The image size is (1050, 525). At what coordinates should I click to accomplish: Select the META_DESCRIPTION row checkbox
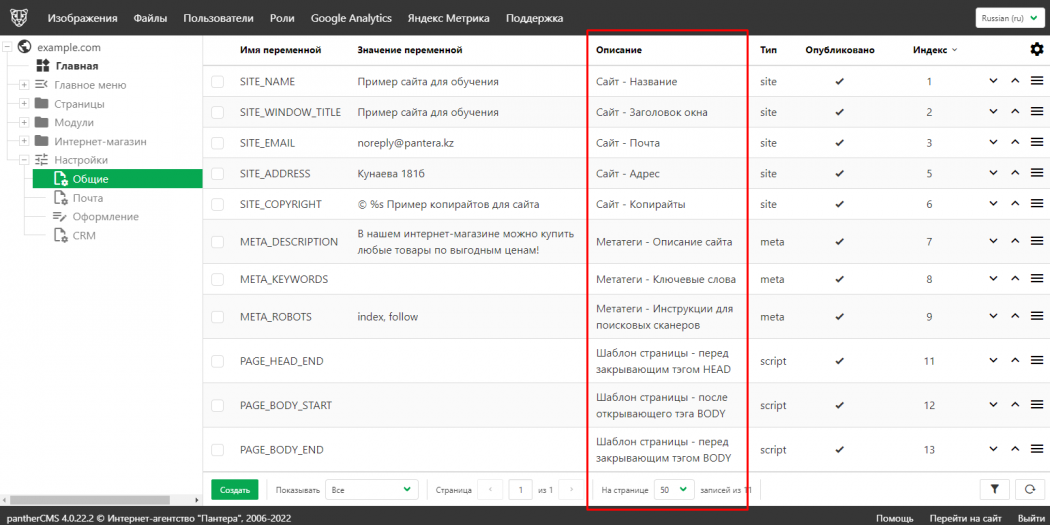coord(218,242)
